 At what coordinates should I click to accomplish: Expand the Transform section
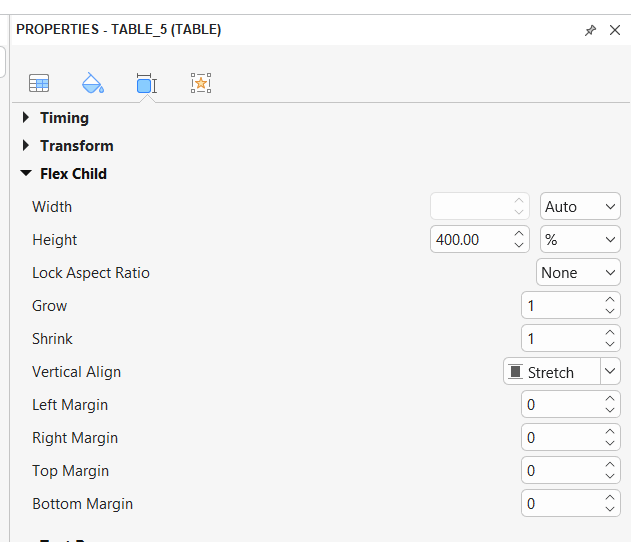(x=26, y=146)
